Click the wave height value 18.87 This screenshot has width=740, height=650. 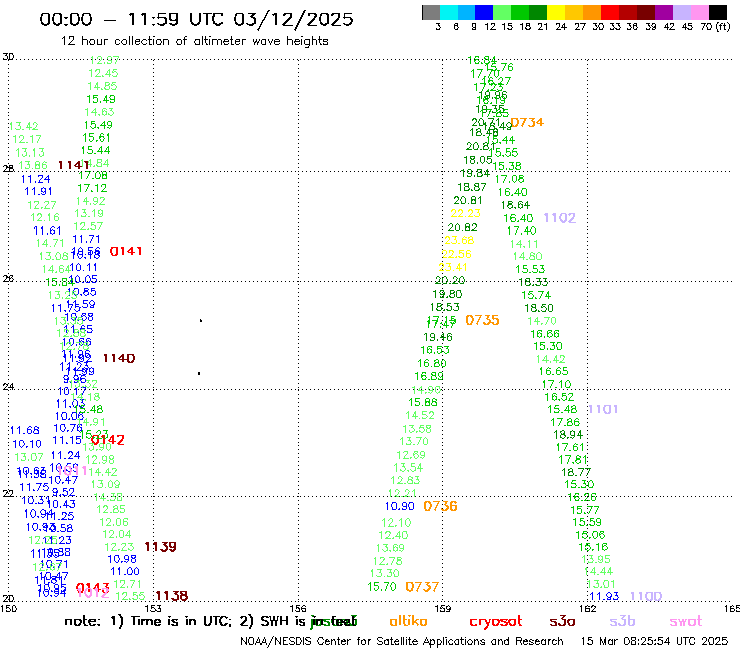pyautogui.click(x=471, y=187)
